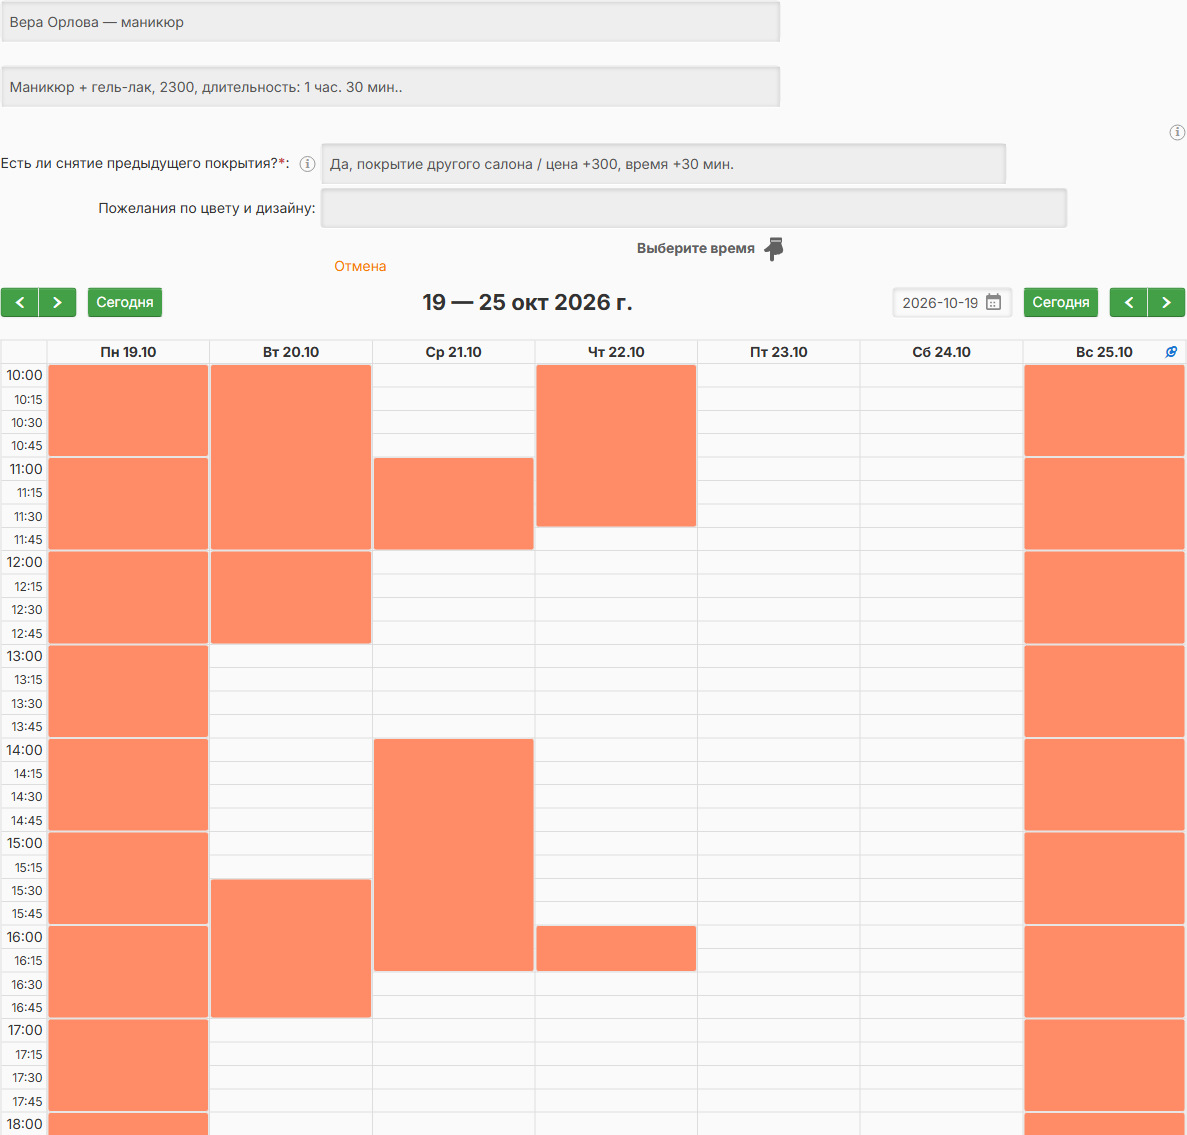Go to previous week using left green arrow beside left Сегодня

[20, 302]
